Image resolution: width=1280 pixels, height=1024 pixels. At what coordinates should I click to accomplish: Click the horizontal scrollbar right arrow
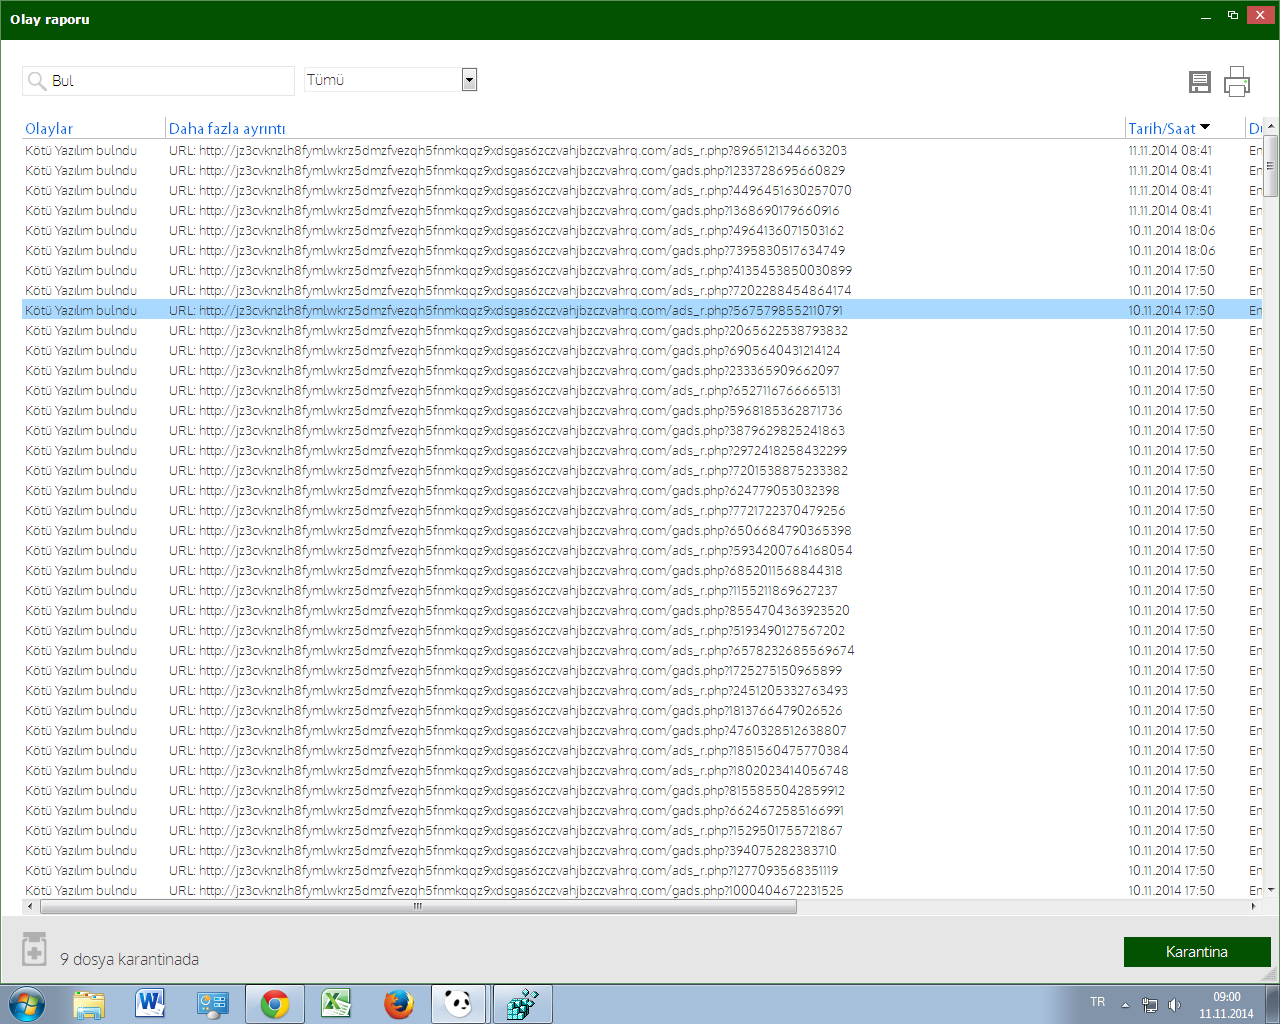coord(1254,907)
